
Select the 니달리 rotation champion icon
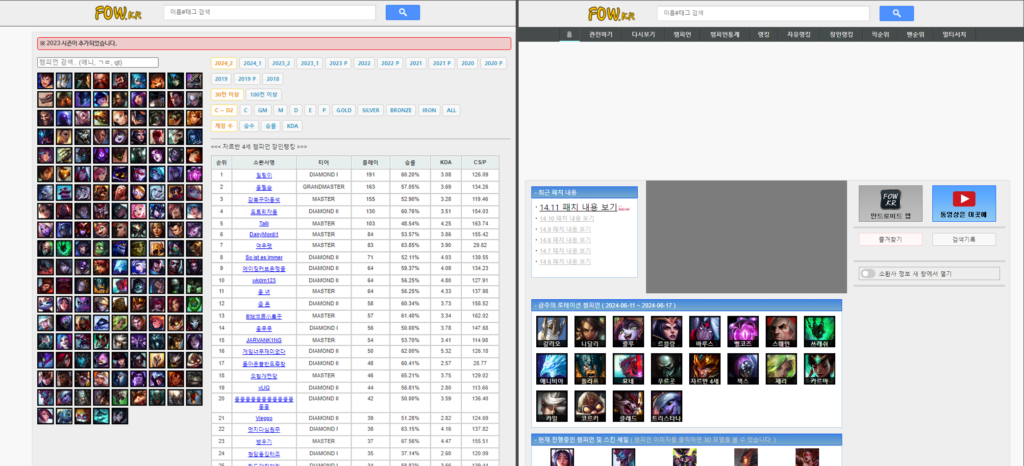click(590, 332)
